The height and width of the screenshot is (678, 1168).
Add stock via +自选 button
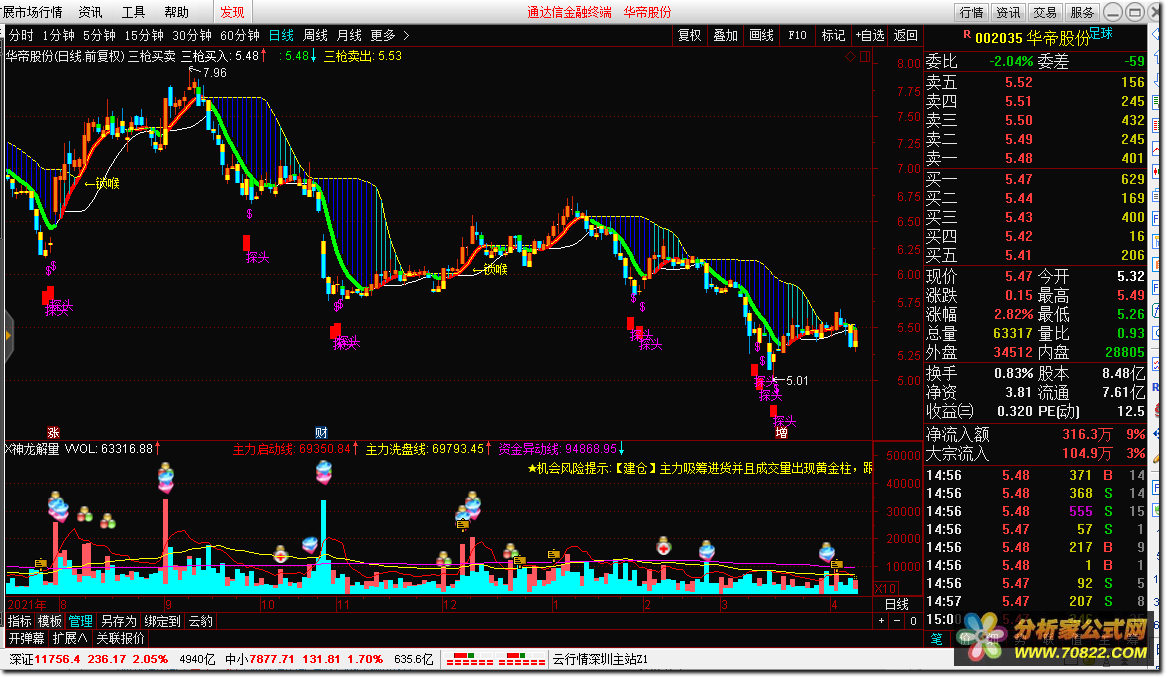(869, 35)
